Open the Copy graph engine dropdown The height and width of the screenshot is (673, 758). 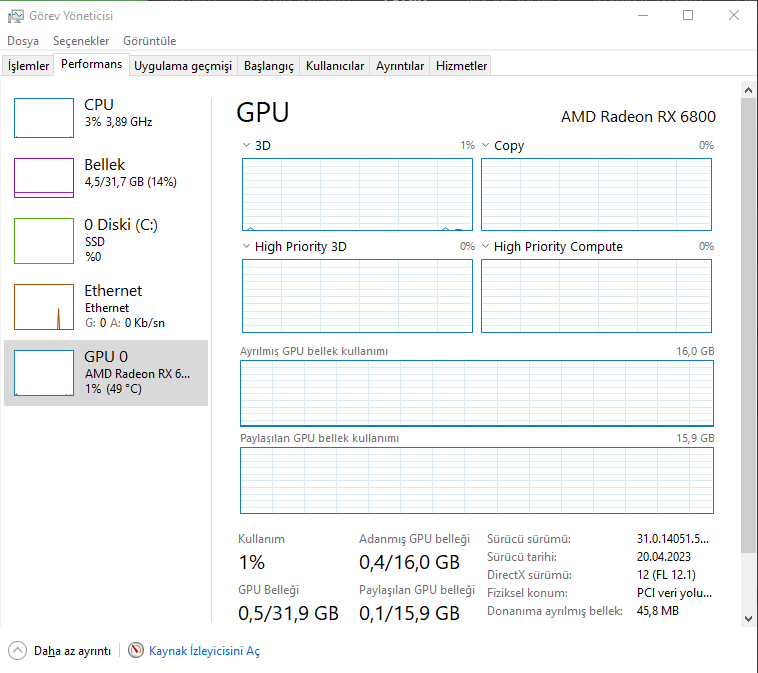pos(486,146)
